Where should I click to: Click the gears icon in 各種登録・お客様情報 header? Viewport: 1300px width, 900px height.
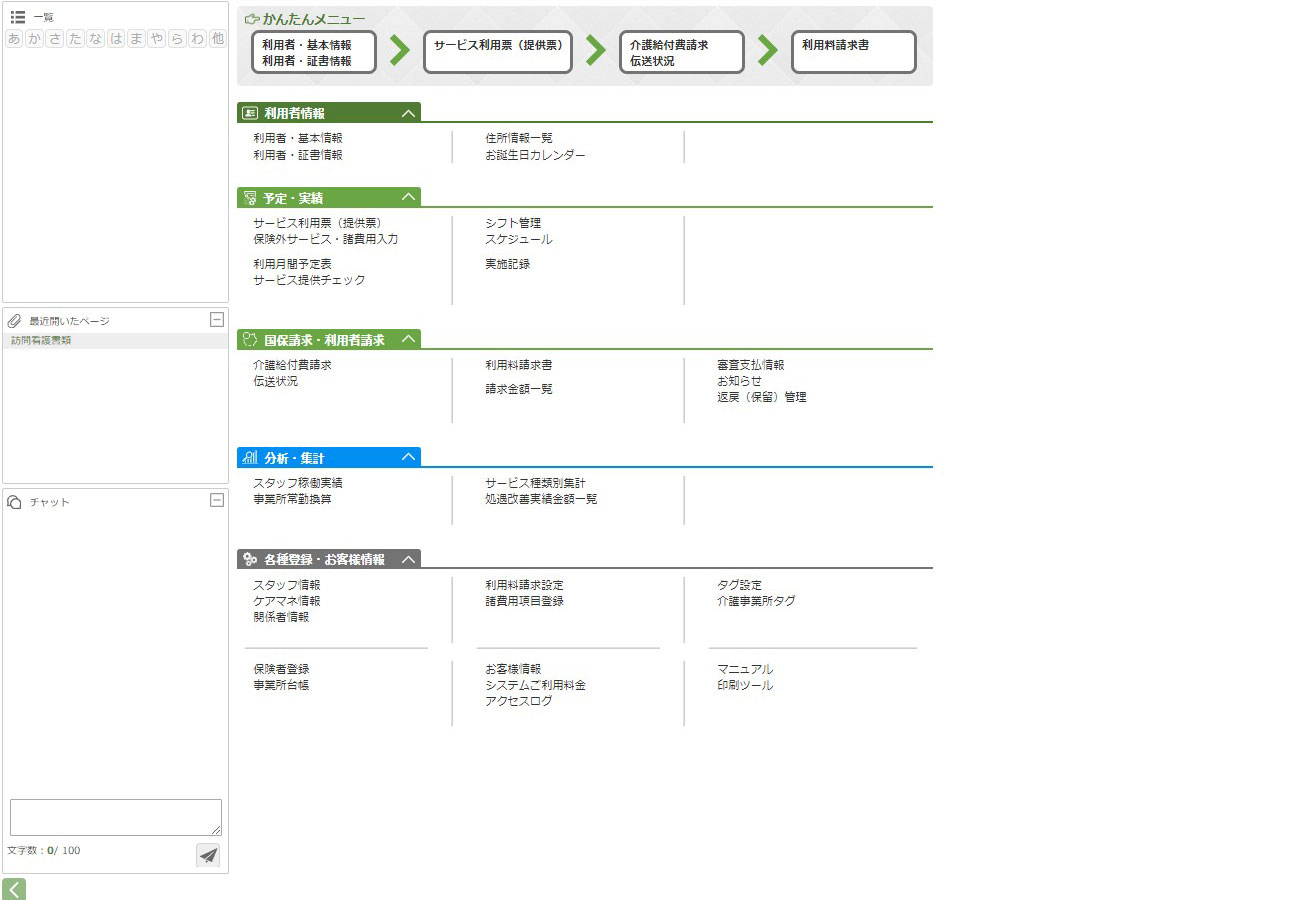250,560
